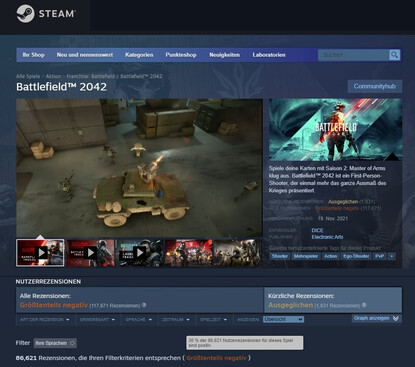Click the release date 19. Nov. 2021
The image size is (415, 367).
[x=333, y=219]
